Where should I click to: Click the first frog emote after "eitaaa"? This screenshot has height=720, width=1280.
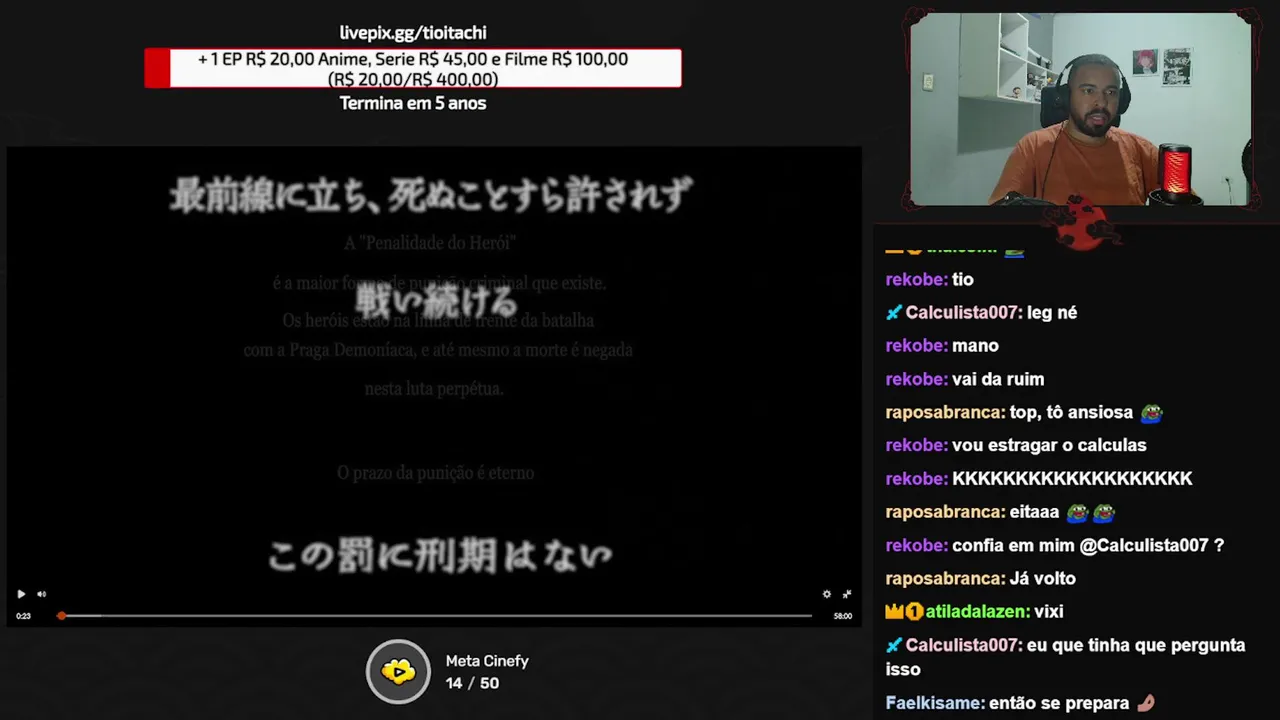click(1077, 512)
